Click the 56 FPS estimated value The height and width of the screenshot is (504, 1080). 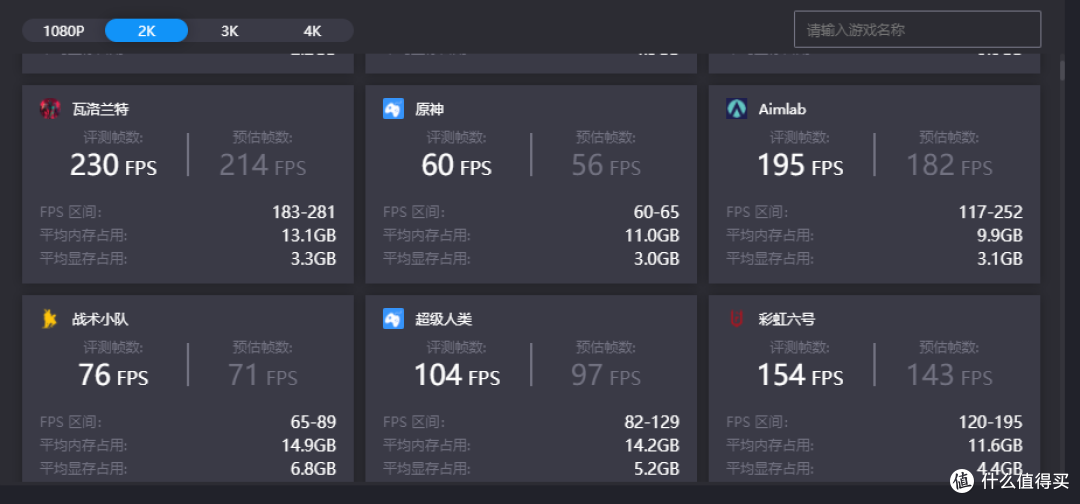click(606, 166)
